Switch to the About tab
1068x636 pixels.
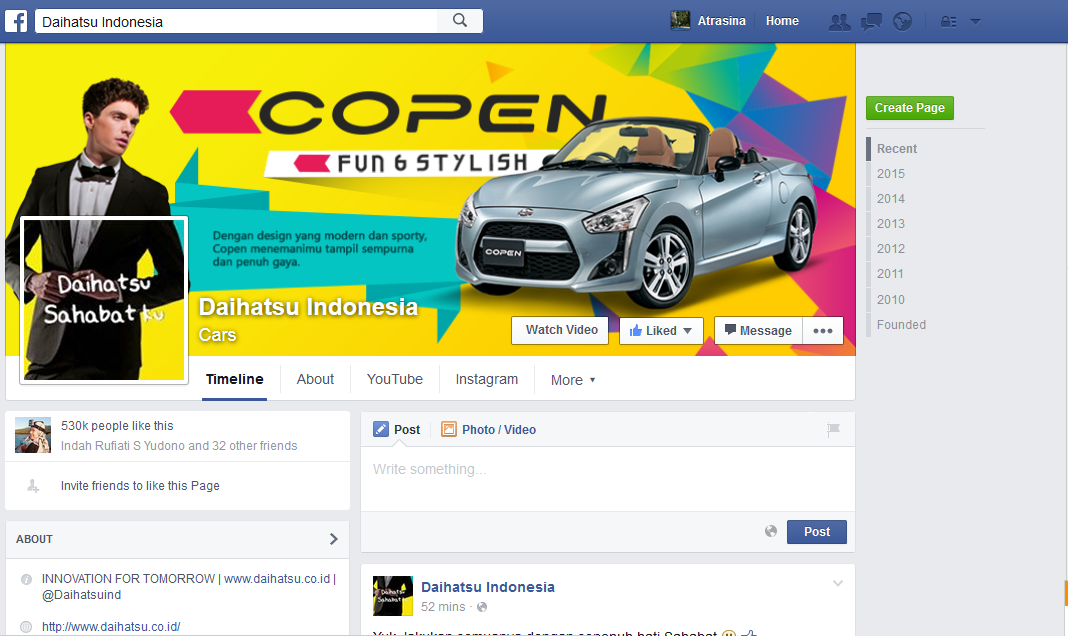315,379
